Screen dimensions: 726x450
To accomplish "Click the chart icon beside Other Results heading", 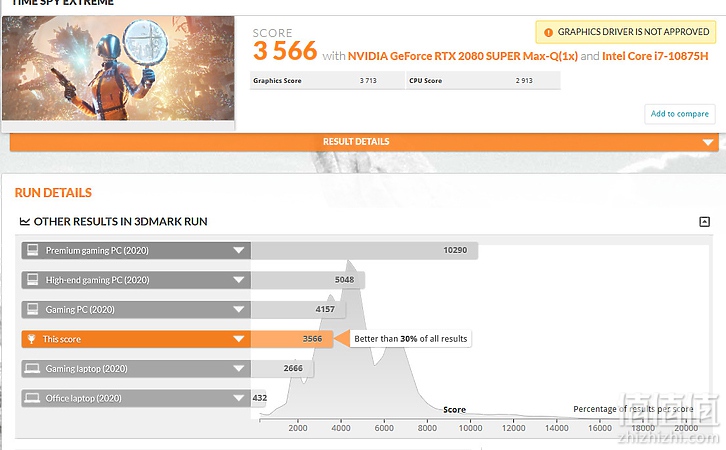I will (x=25, y=222).
